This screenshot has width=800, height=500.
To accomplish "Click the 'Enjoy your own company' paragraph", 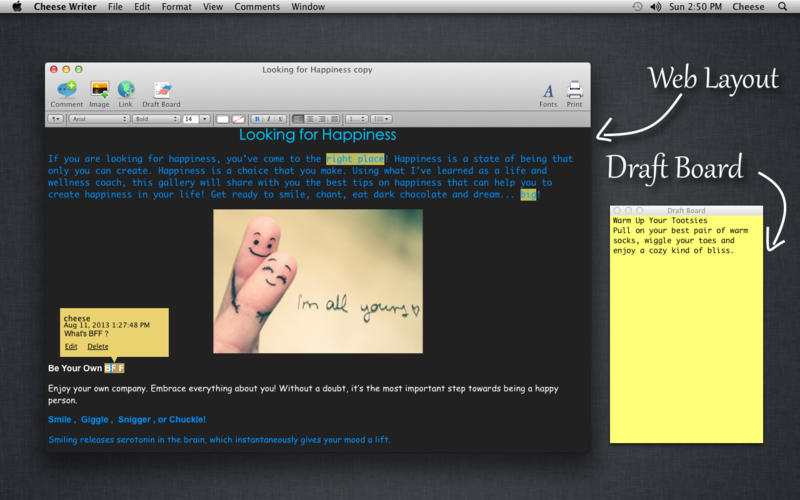I will (x=303, y=394).
